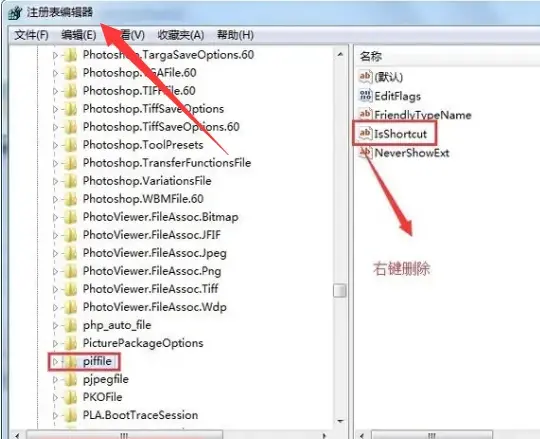The height and width of the screenshot is (439, 540).
Task: Expand the piffile tree node
Action: point(55,362)
